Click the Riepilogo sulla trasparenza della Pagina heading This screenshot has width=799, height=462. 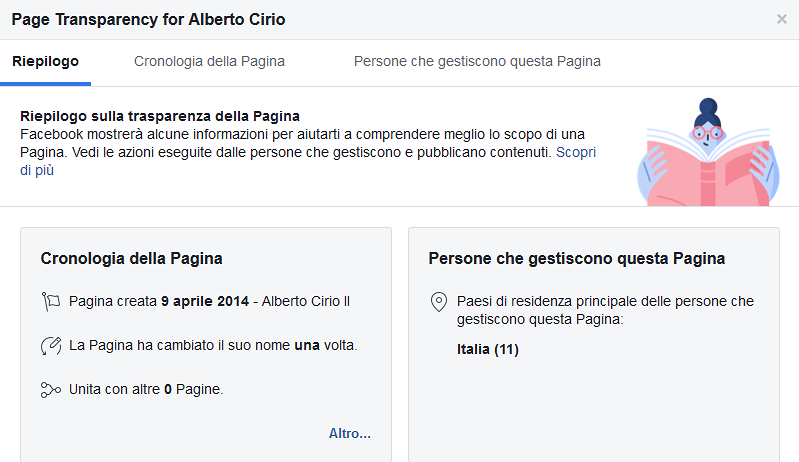click(159, 116)
